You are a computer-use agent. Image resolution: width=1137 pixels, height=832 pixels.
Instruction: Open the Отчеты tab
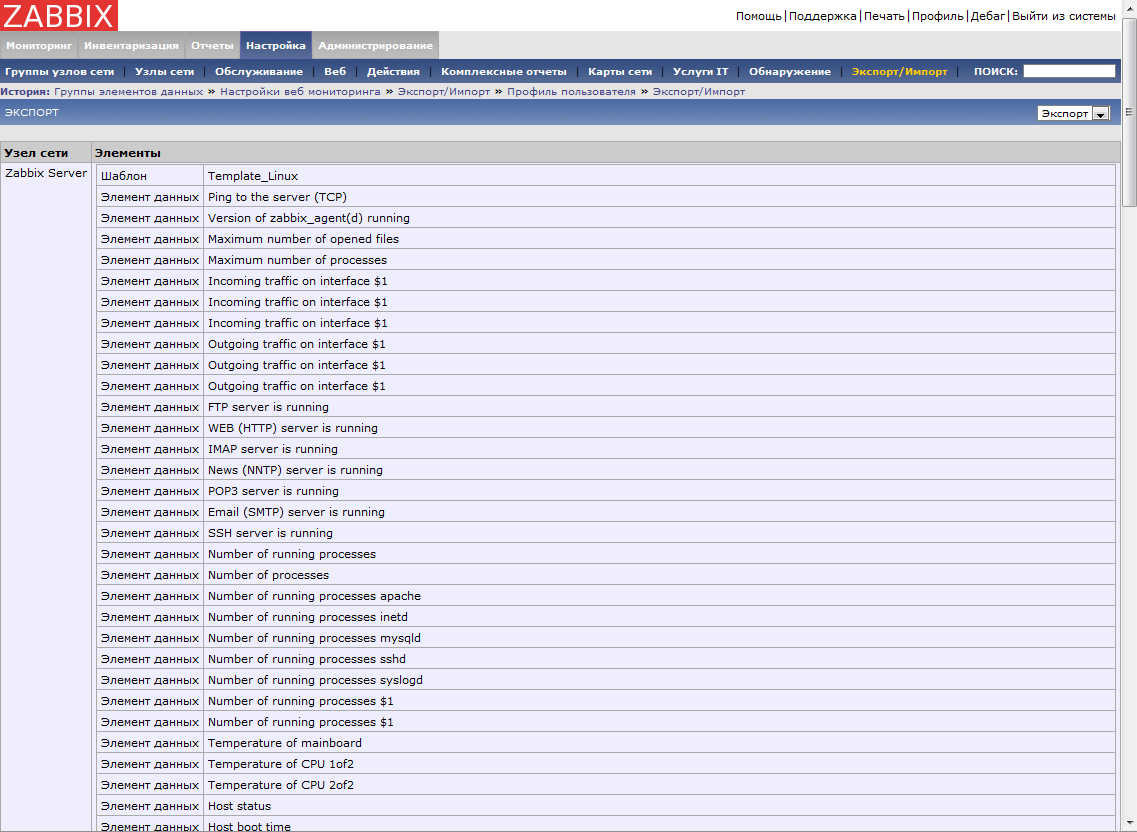212,45
